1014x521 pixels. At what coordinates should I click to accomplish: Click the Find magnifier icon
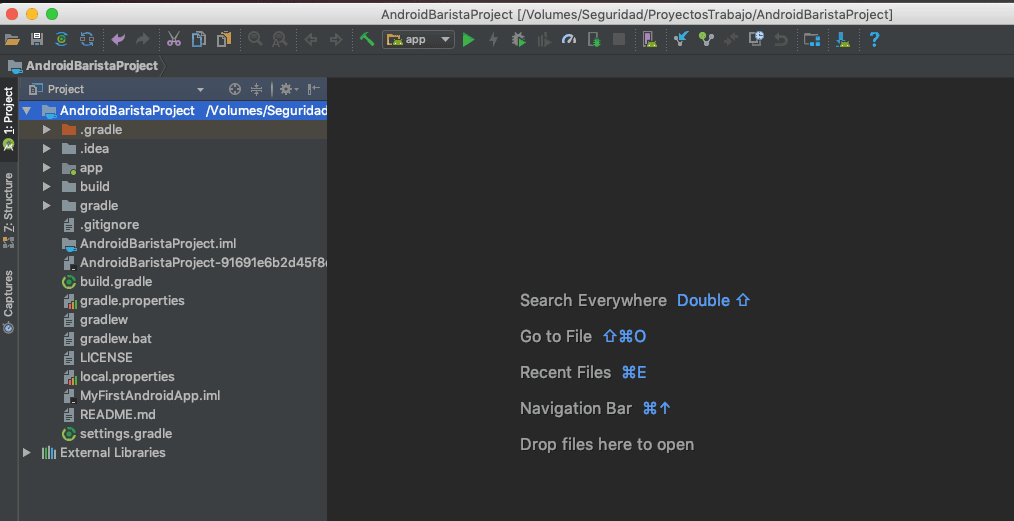[255, 39]
